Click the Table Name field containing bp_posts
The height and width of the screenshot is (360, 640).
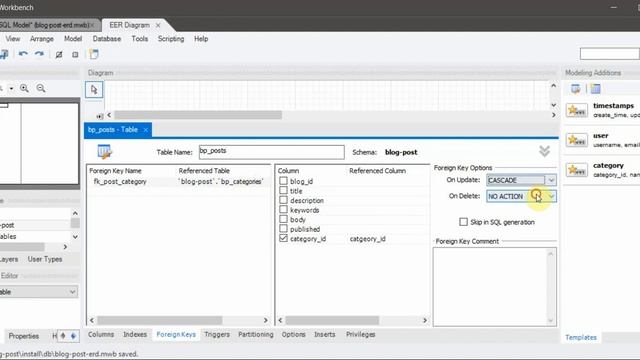[271, 152]
